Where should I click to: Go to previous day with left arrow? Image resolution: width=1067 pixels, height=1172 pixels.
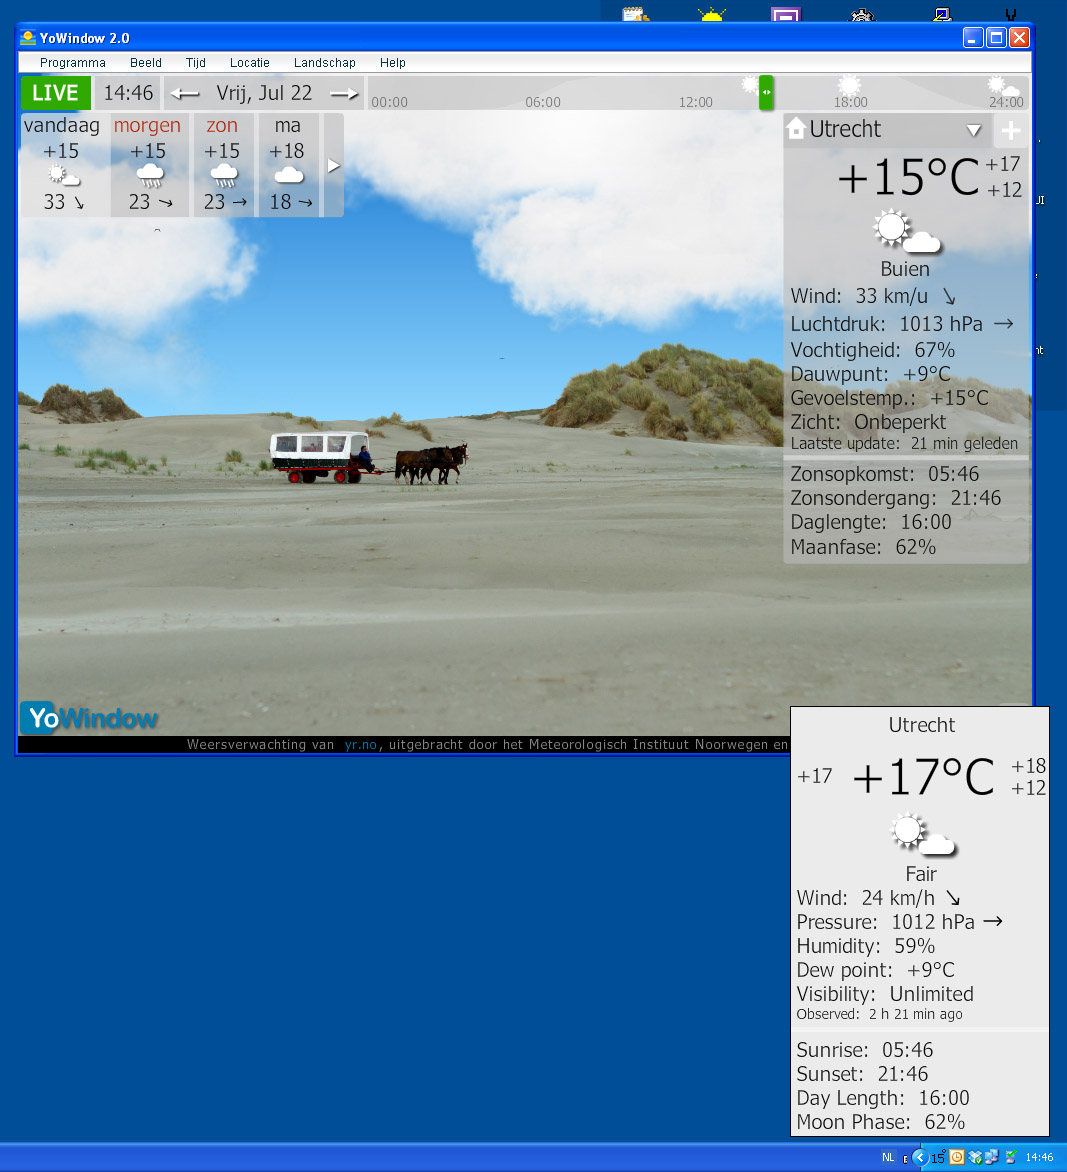[x=184, y=93]
